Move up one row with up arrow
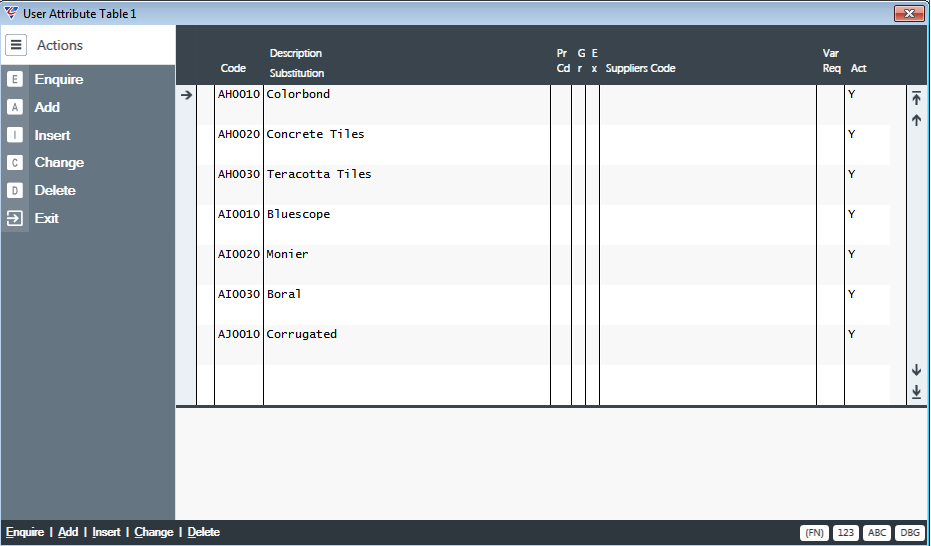 [x=916, y=120]
